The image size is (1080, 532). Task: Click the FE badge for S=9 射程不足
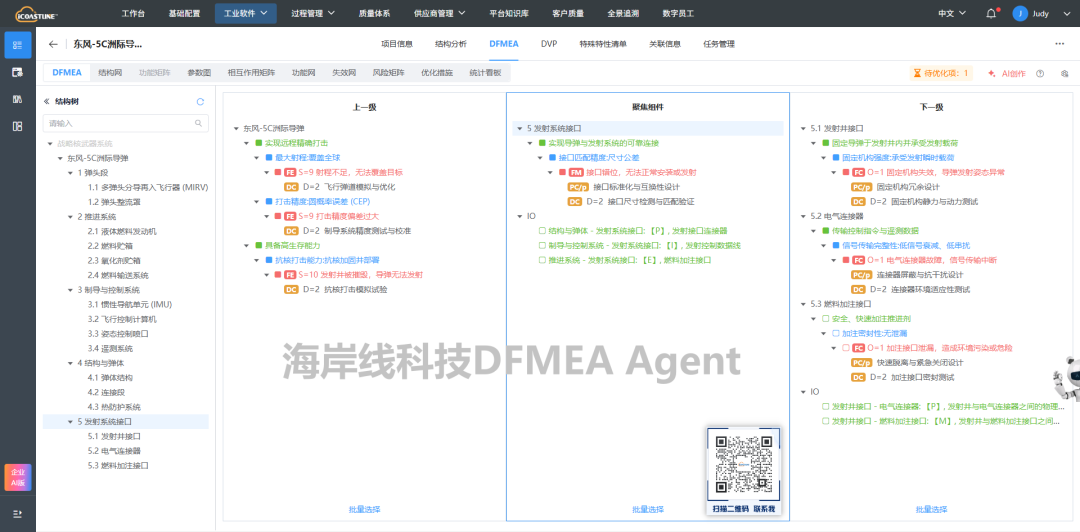pyautogui.click(x=290, y=172)
